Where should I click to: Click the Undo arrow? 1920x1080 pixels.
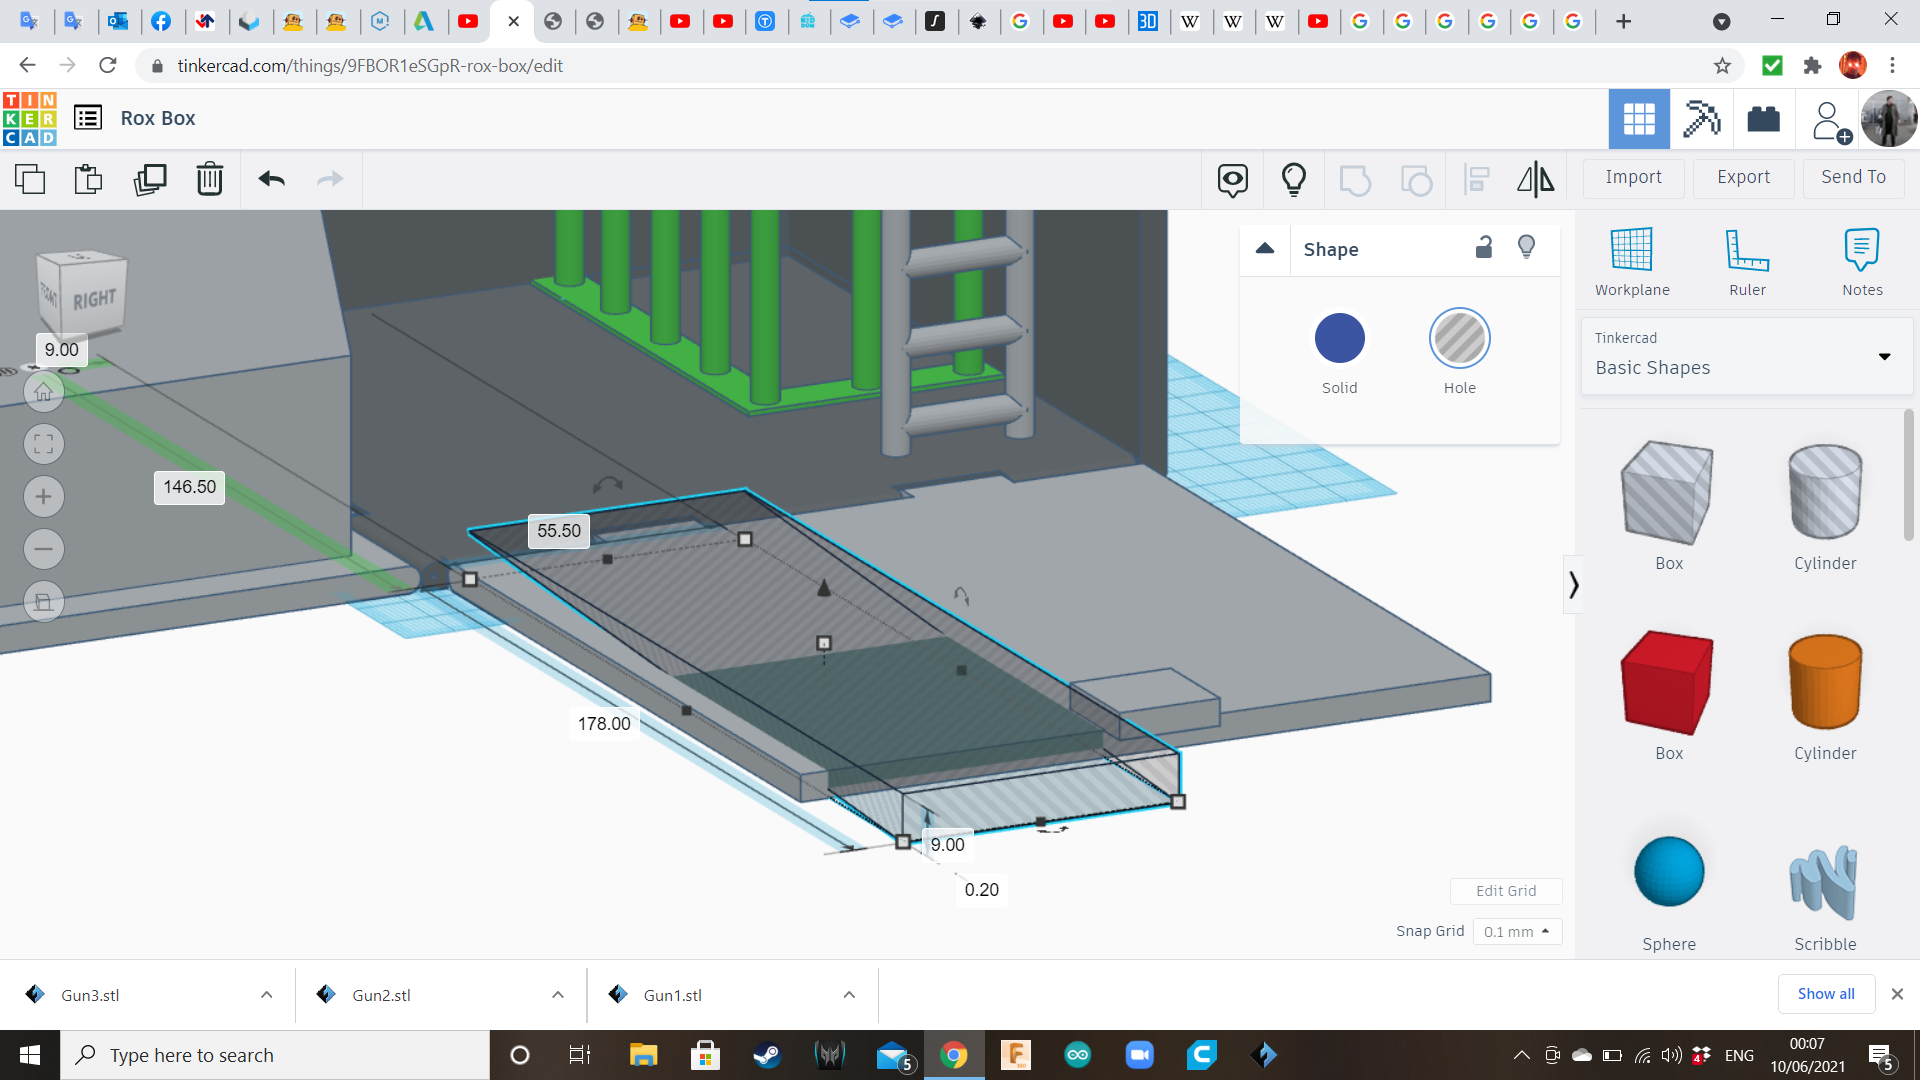tap(271, 179)
